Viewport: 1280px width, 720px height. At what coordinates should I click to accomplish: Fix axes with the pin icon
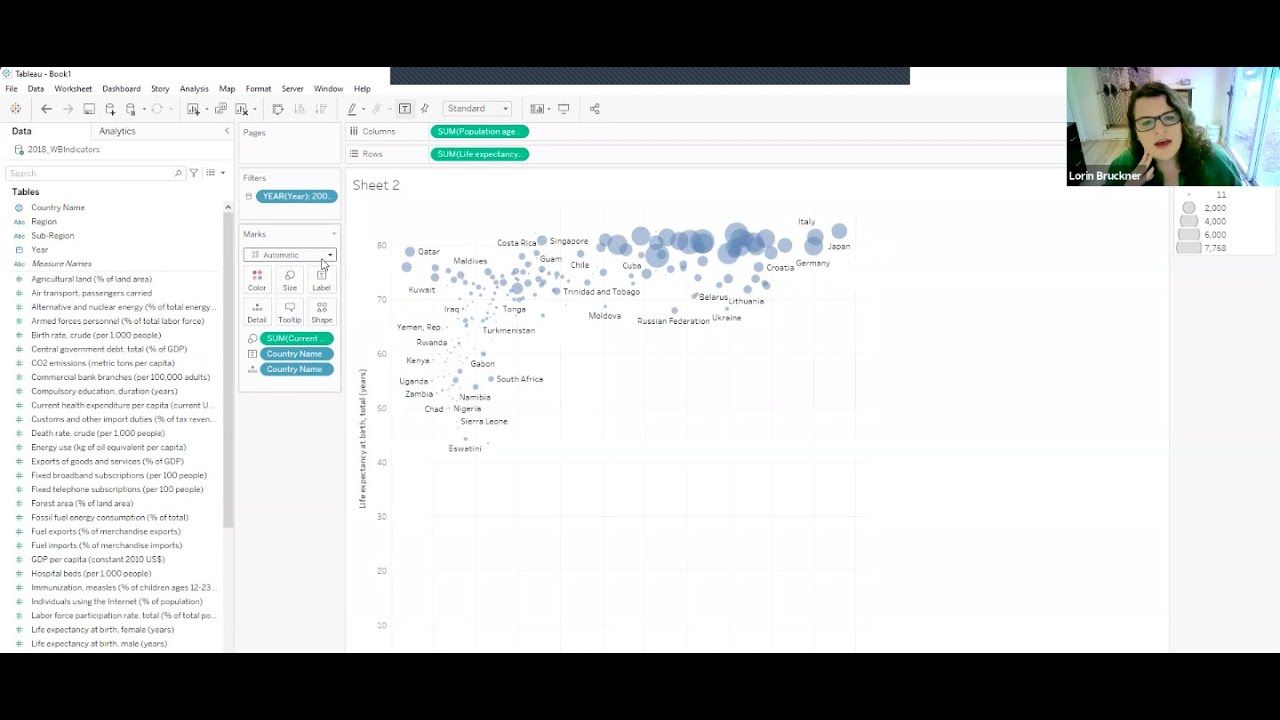[424, 109]
